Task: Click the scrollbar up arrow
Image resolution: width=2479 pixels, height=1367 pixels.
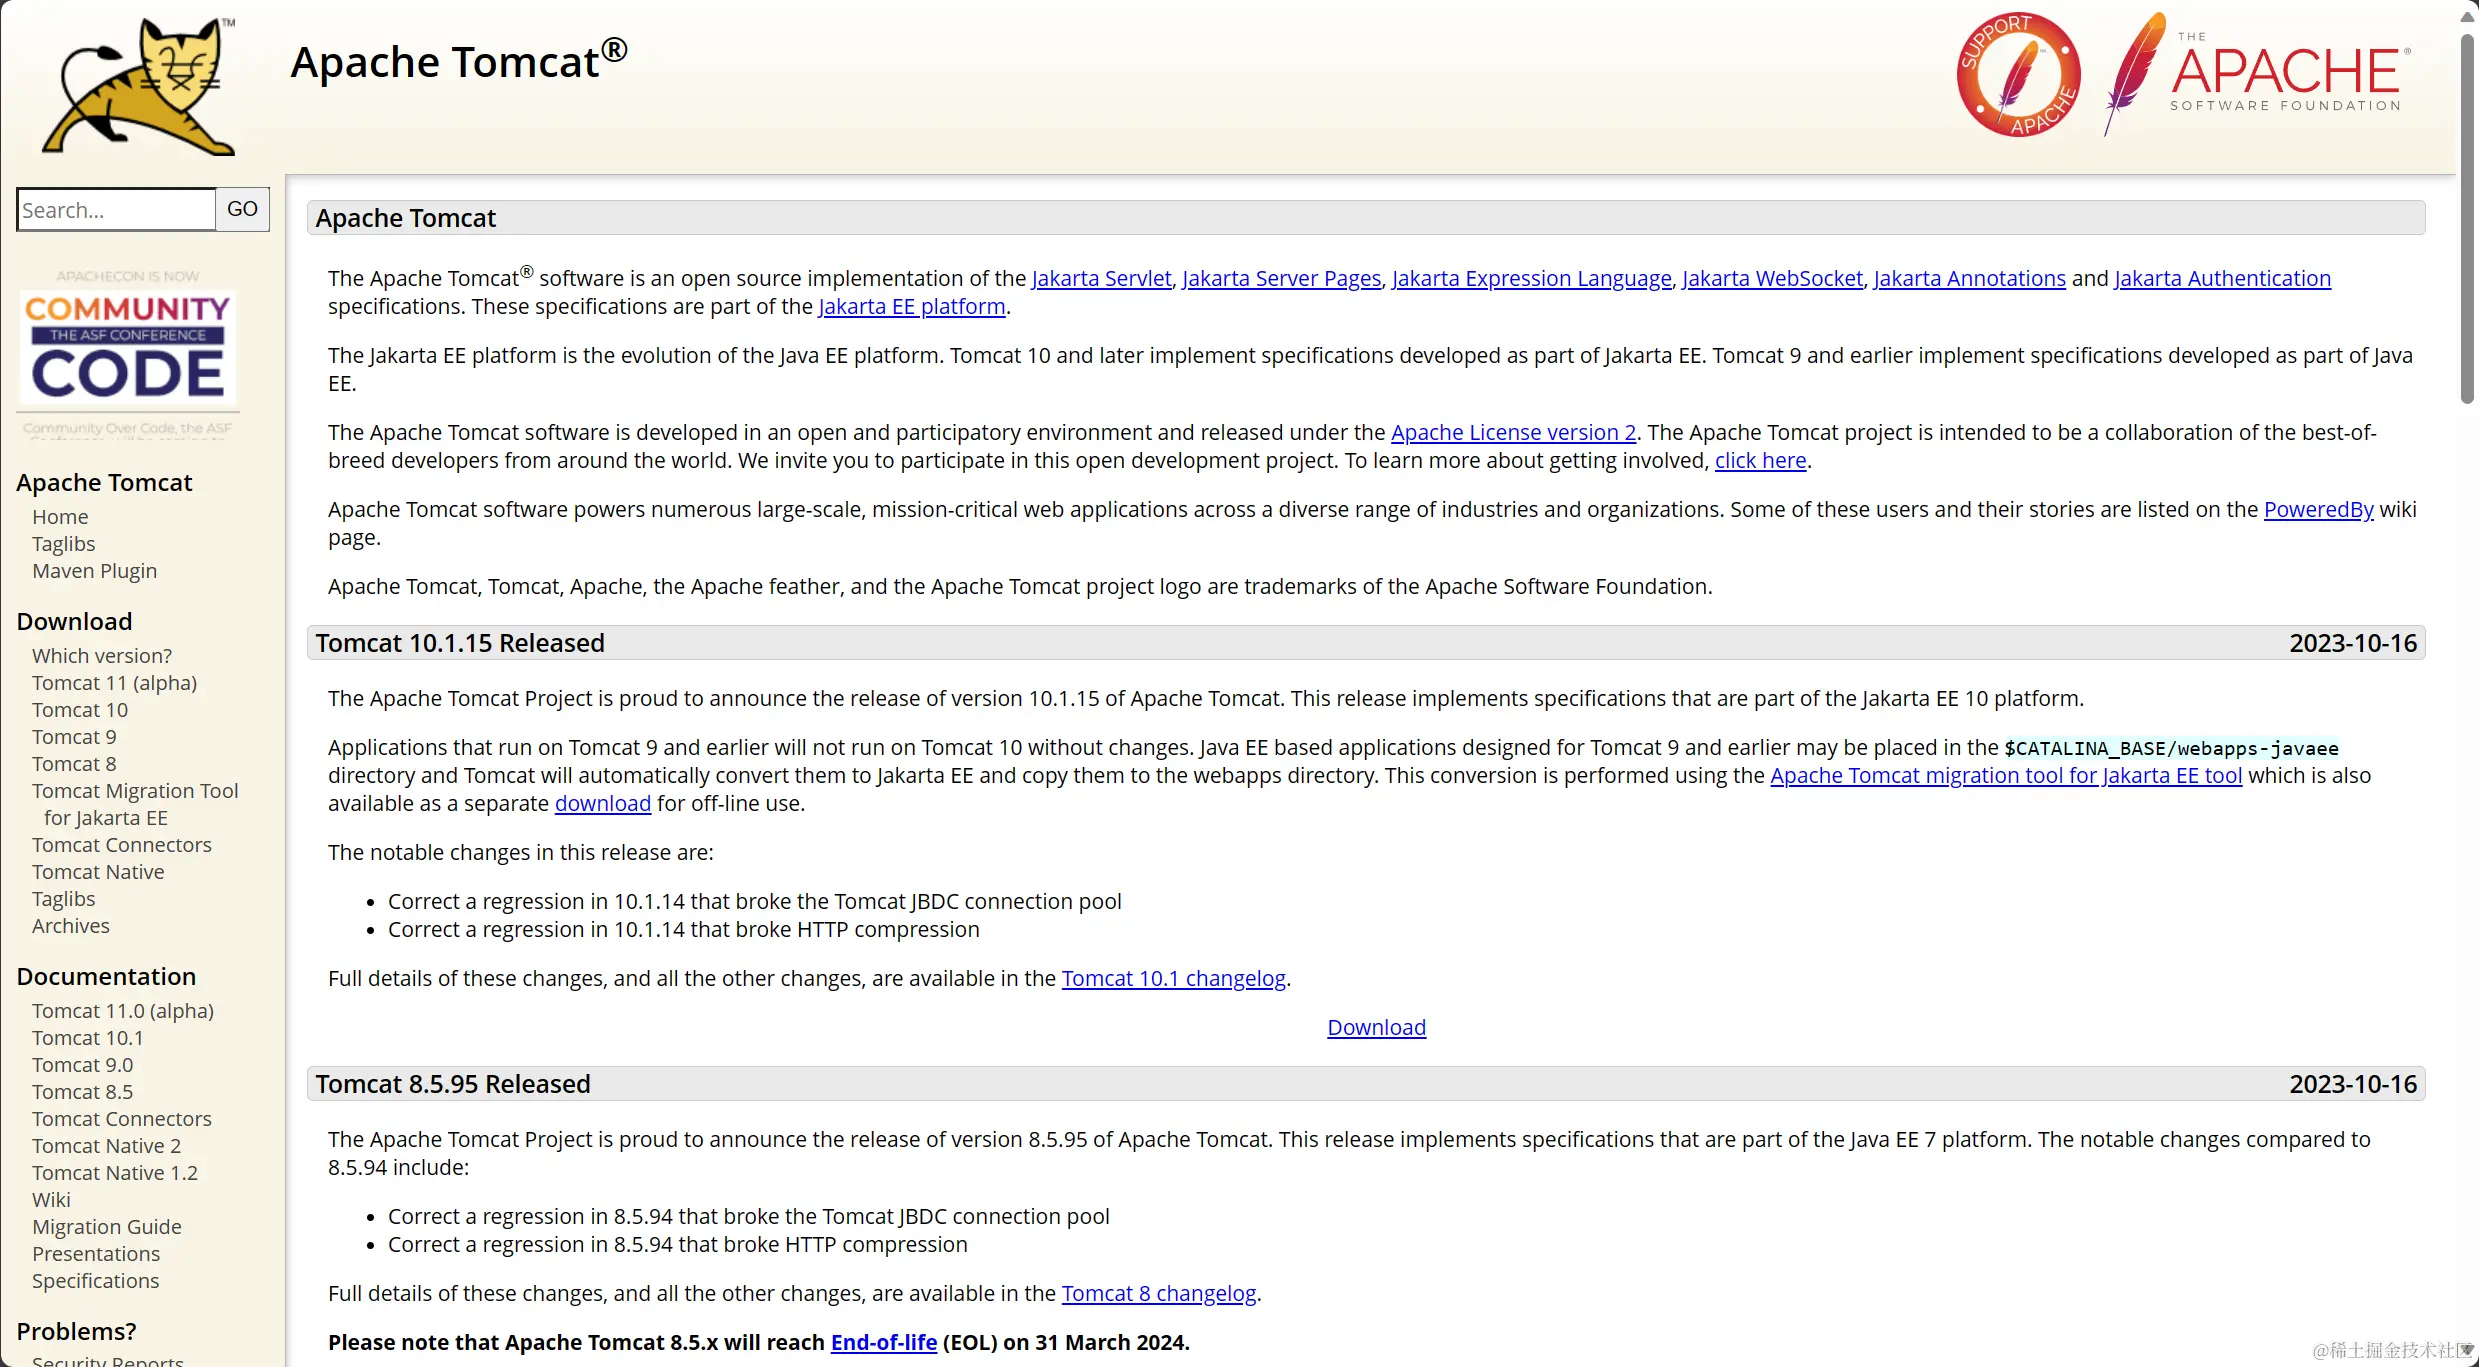Action: click(x=2467, y=16)
